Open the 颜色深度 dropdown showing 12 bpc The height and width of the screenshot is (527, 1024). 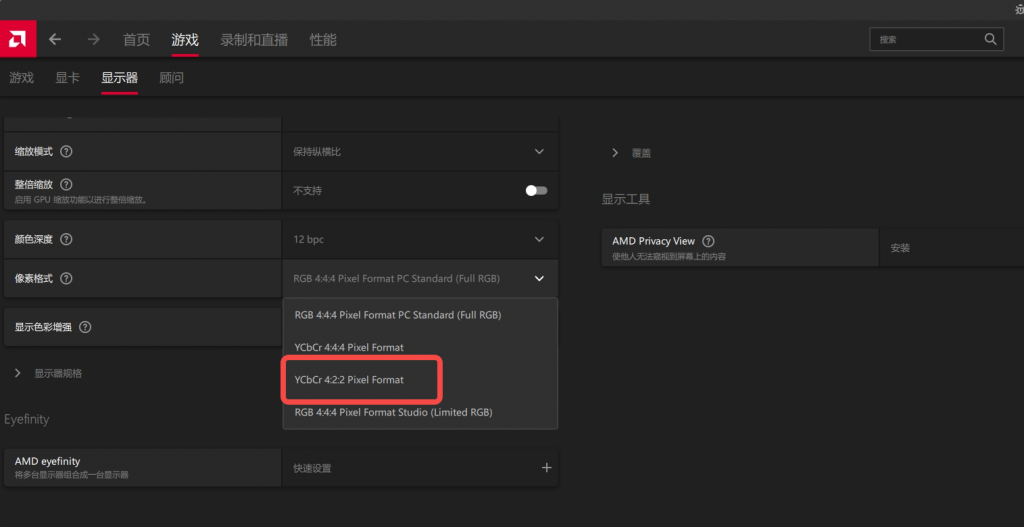pyautogui.click(x=421, y=239)
